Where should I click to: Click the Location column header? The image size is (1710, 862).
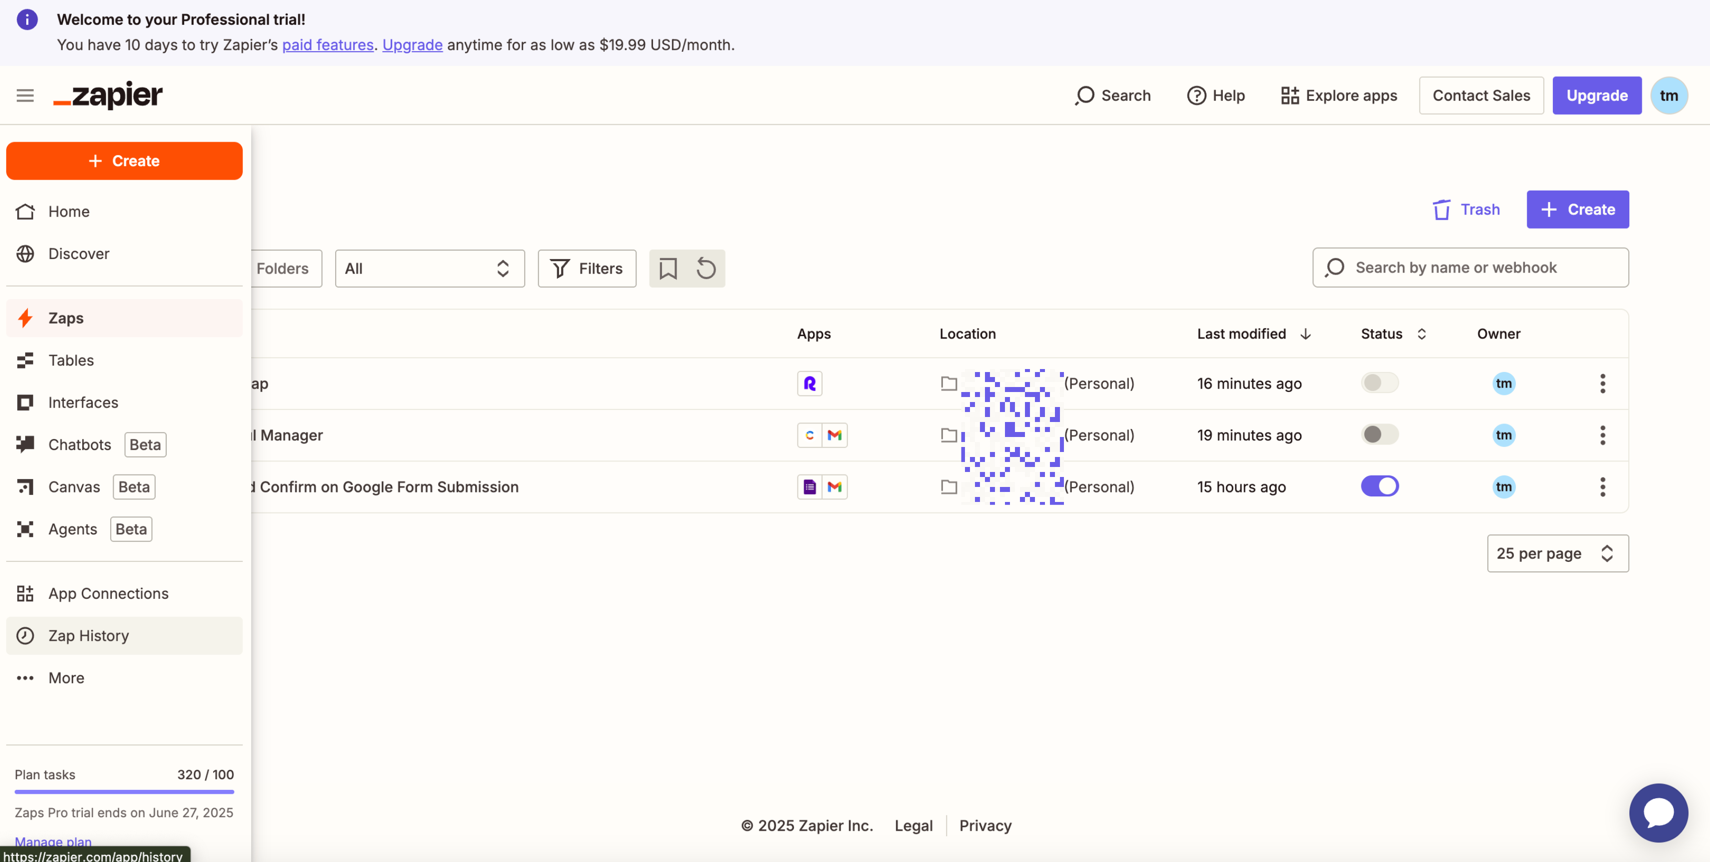point(967,334)
